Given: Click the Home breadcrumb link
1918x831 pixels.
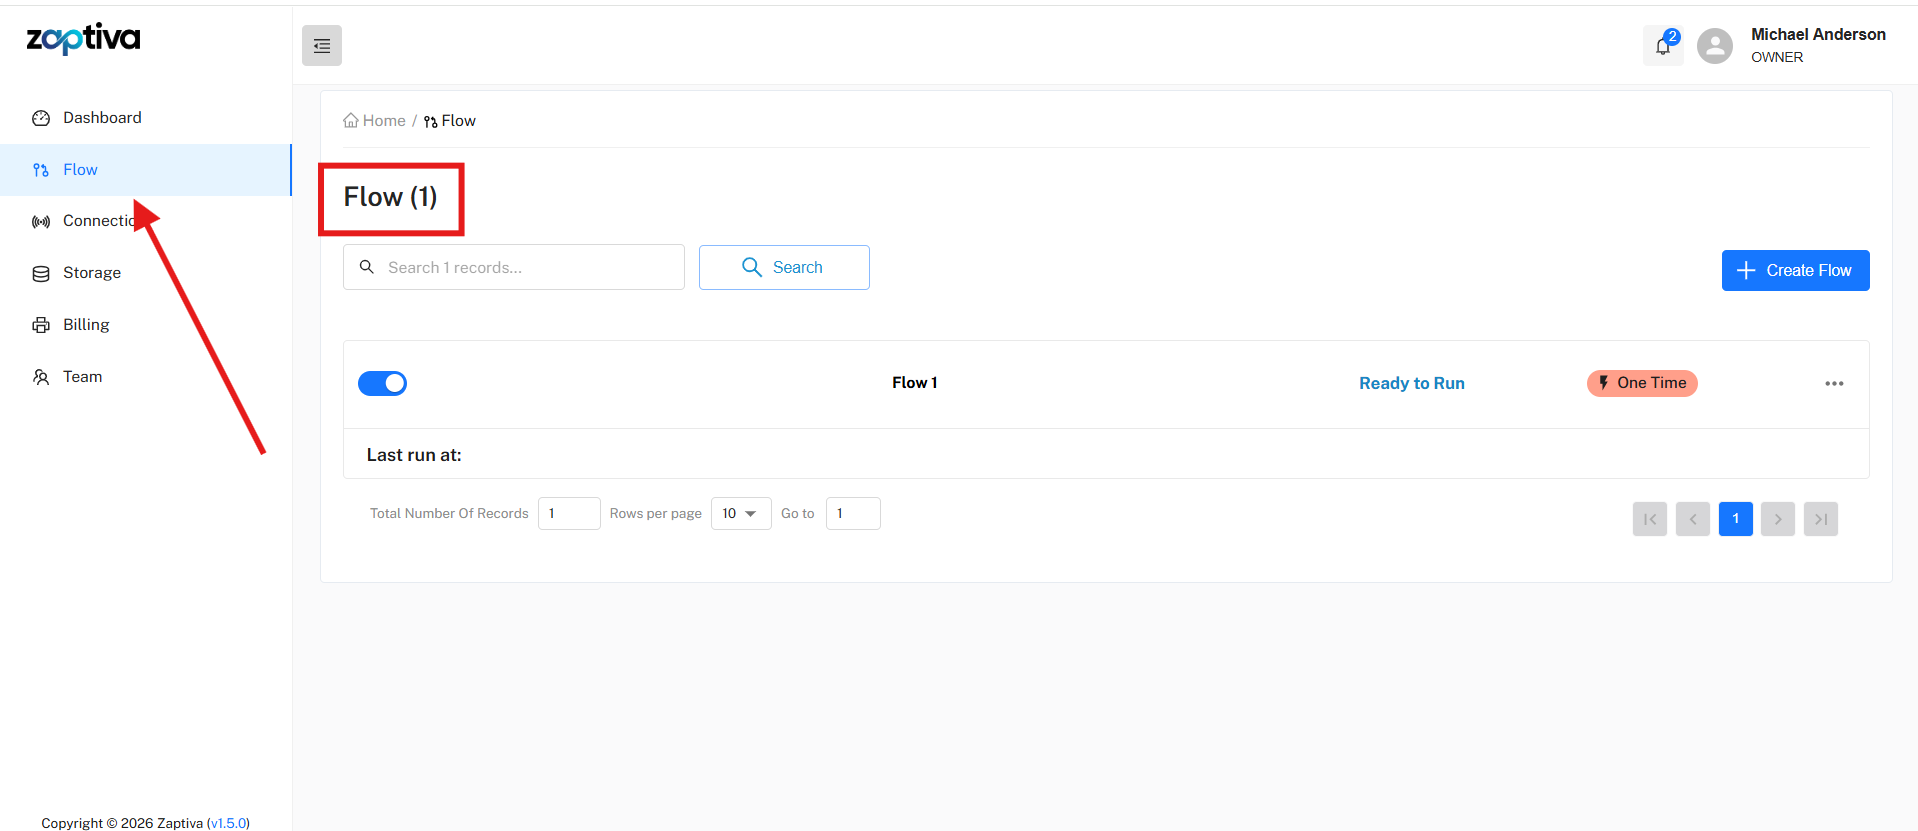Looking at the screenshot, I should 383,121.
